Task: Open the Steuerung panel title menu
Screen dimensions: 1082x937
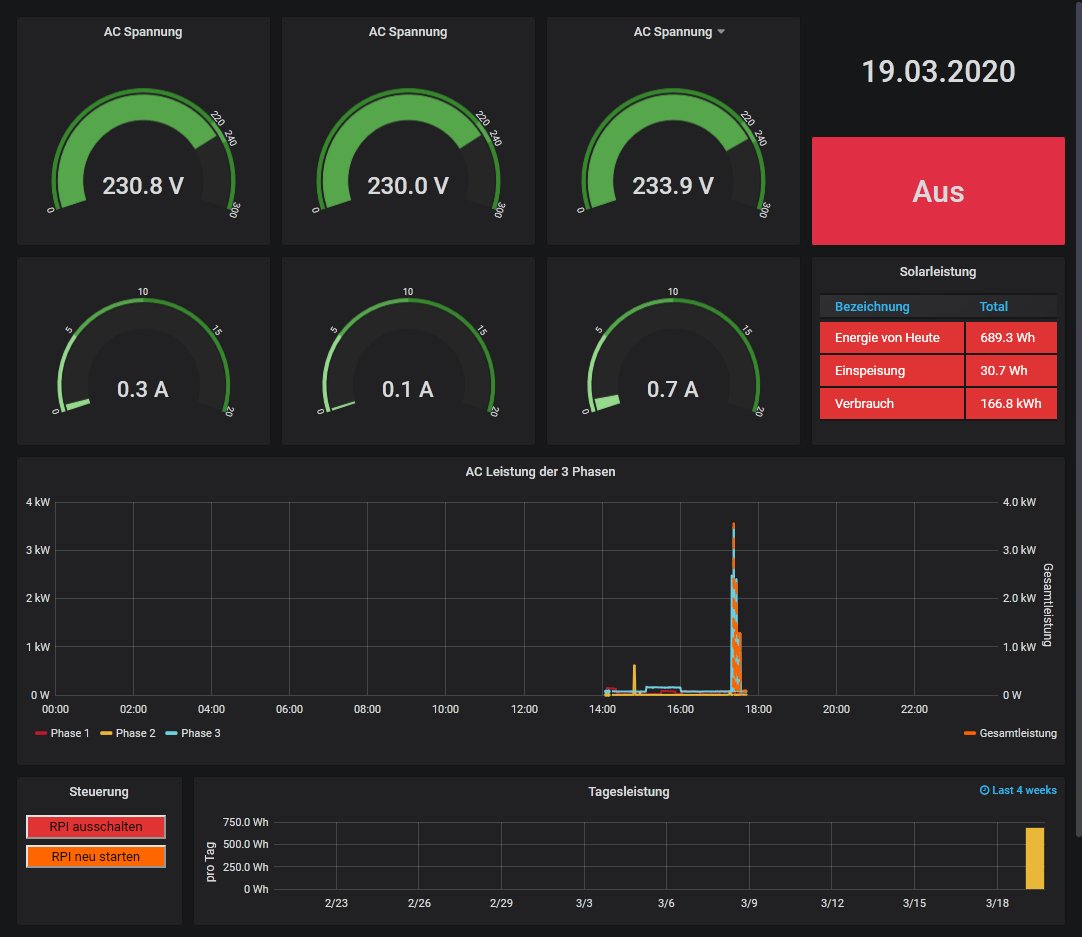Action: [99, 791]
